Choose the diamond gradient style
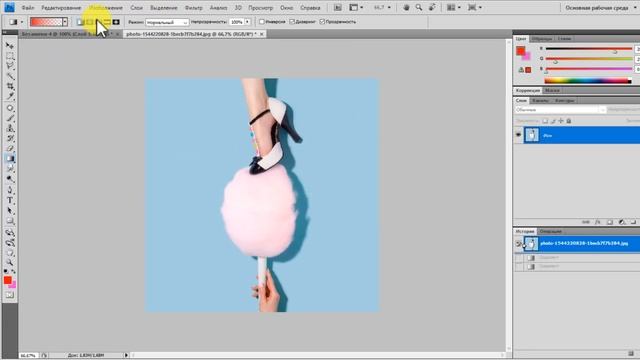This screenshot has height=360, width=640. (116, 22)
